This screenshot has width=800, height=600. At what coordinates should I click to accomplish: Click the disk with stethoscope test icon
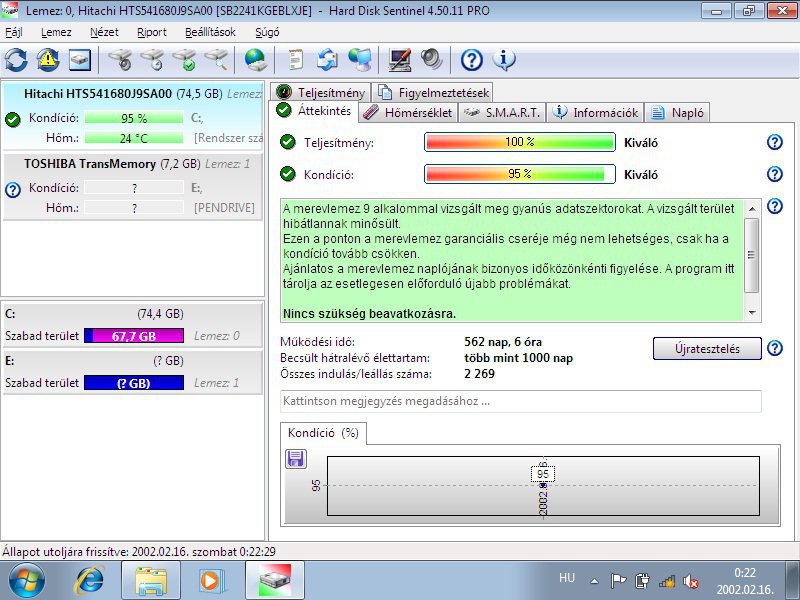[x=120, y=60]
